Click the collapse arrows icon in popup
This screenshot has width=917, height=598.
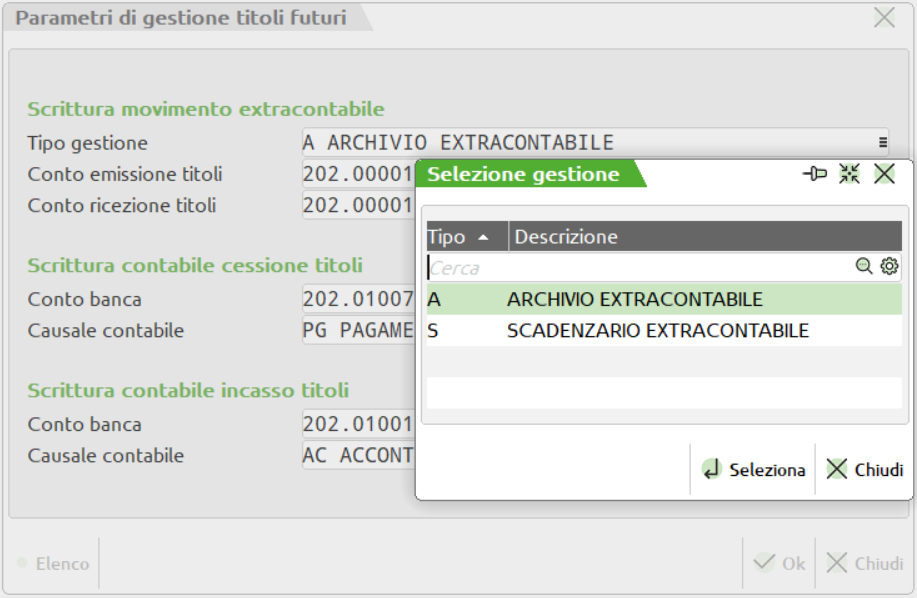click(850, 174)
